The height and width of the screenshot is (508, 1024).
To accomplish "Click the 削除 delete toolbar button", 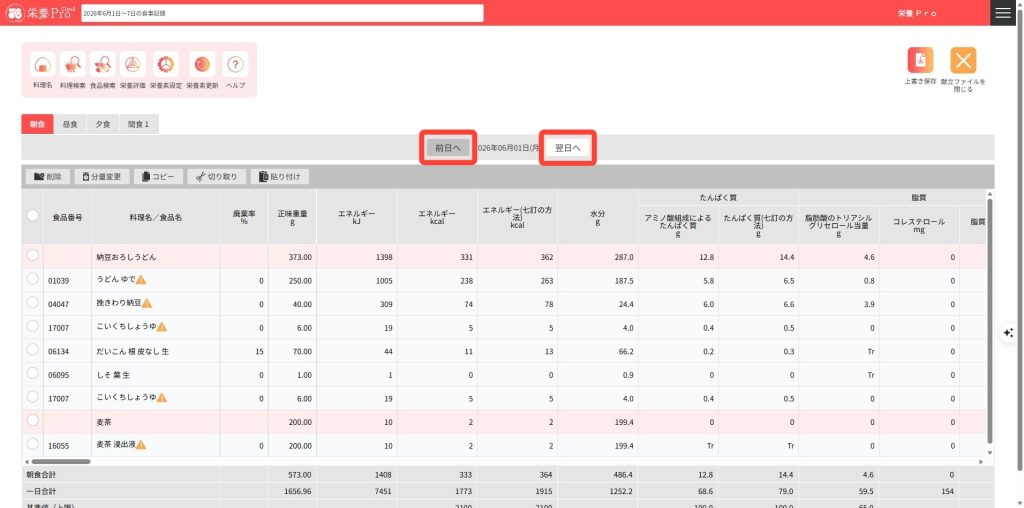I will tap(48, 176).
